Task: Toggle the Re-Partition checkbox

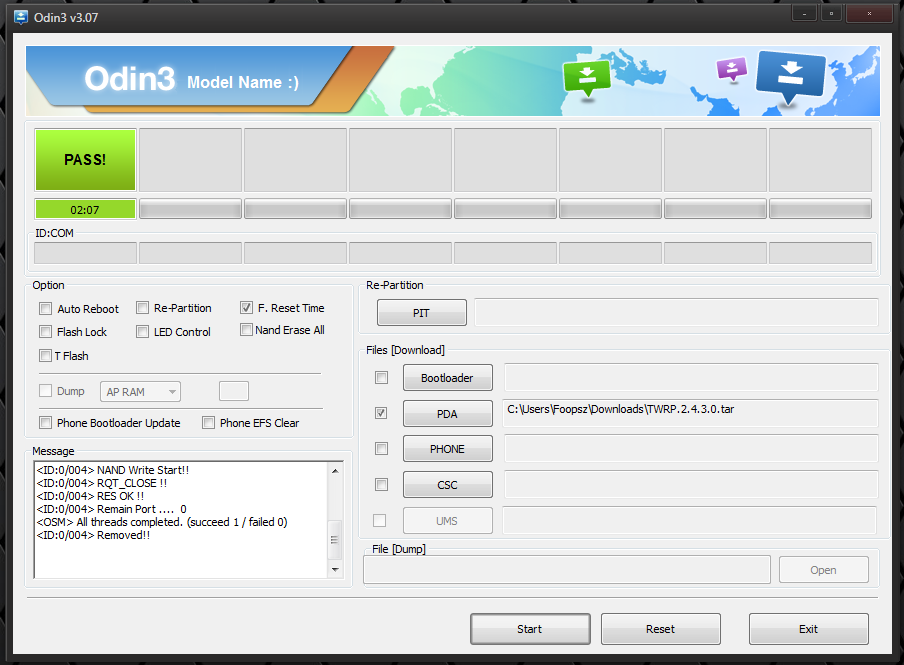Action: tap(142, 307)
